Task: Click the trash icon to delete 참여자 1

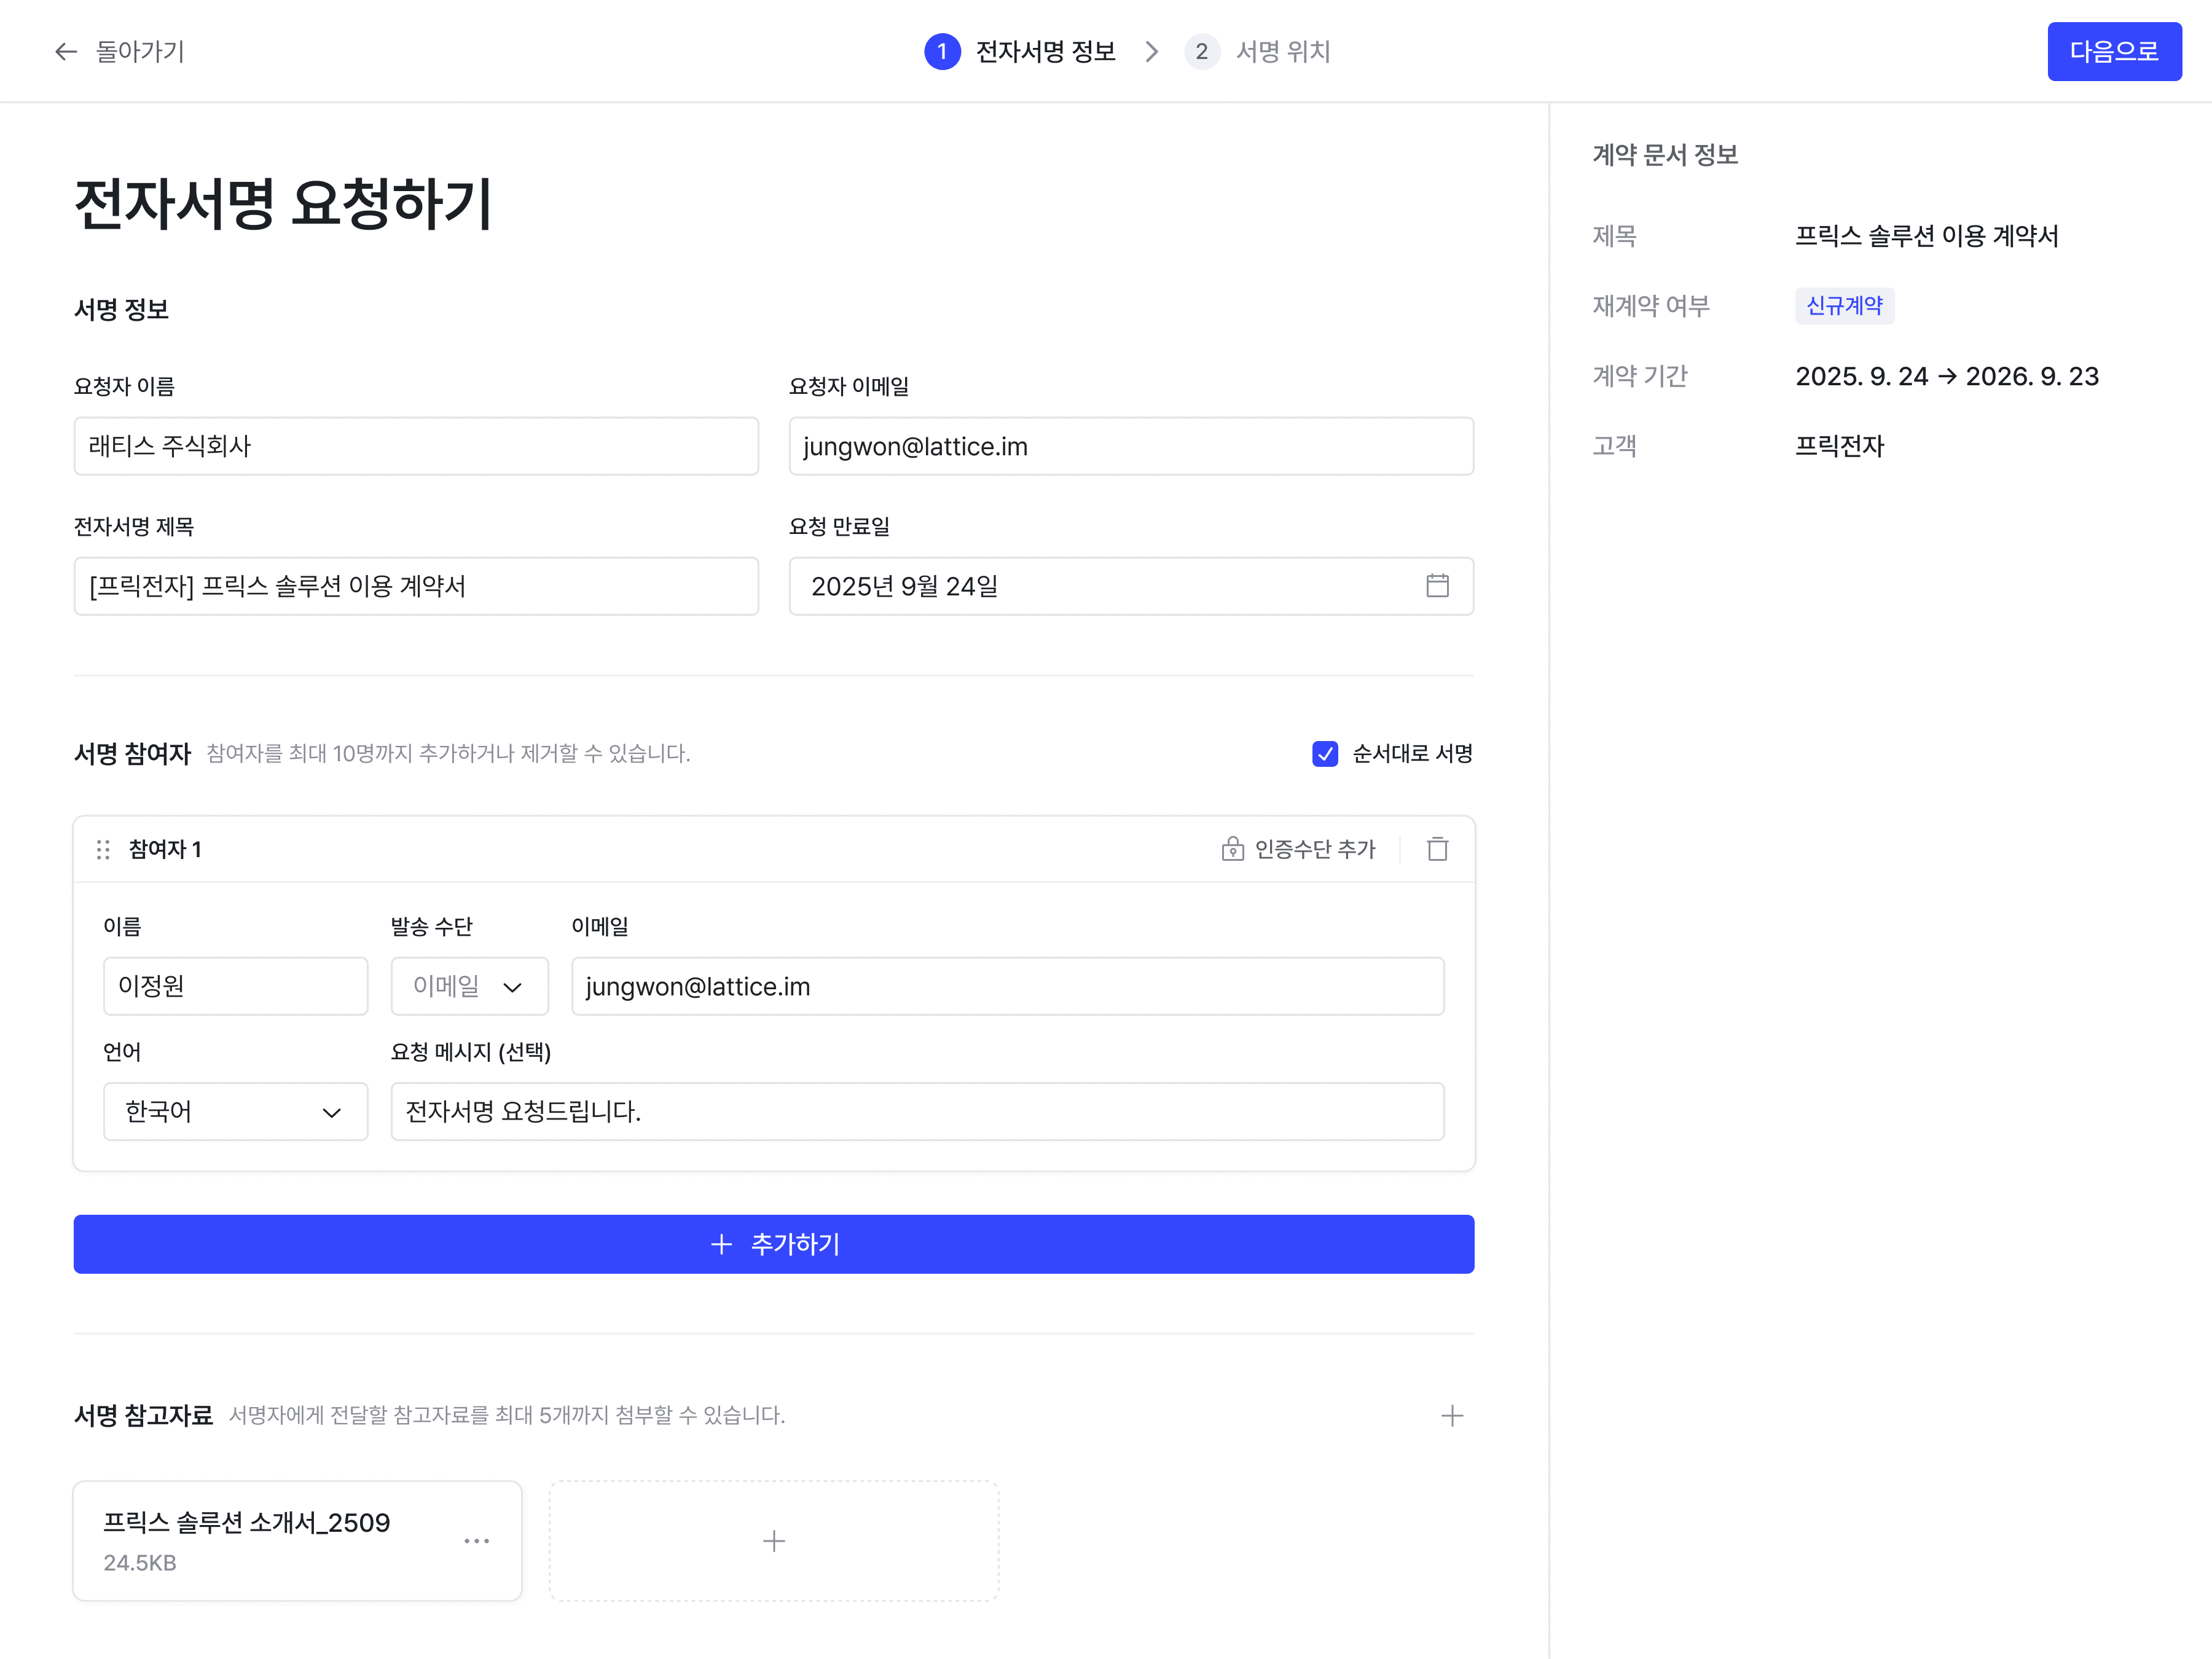Action: click(1437, 849)
